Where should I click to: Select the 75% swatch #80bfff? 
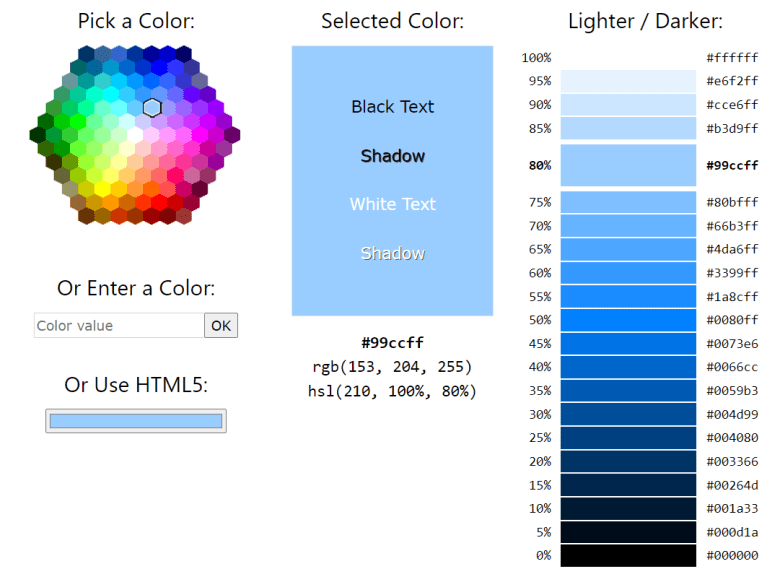coord(628,202)
